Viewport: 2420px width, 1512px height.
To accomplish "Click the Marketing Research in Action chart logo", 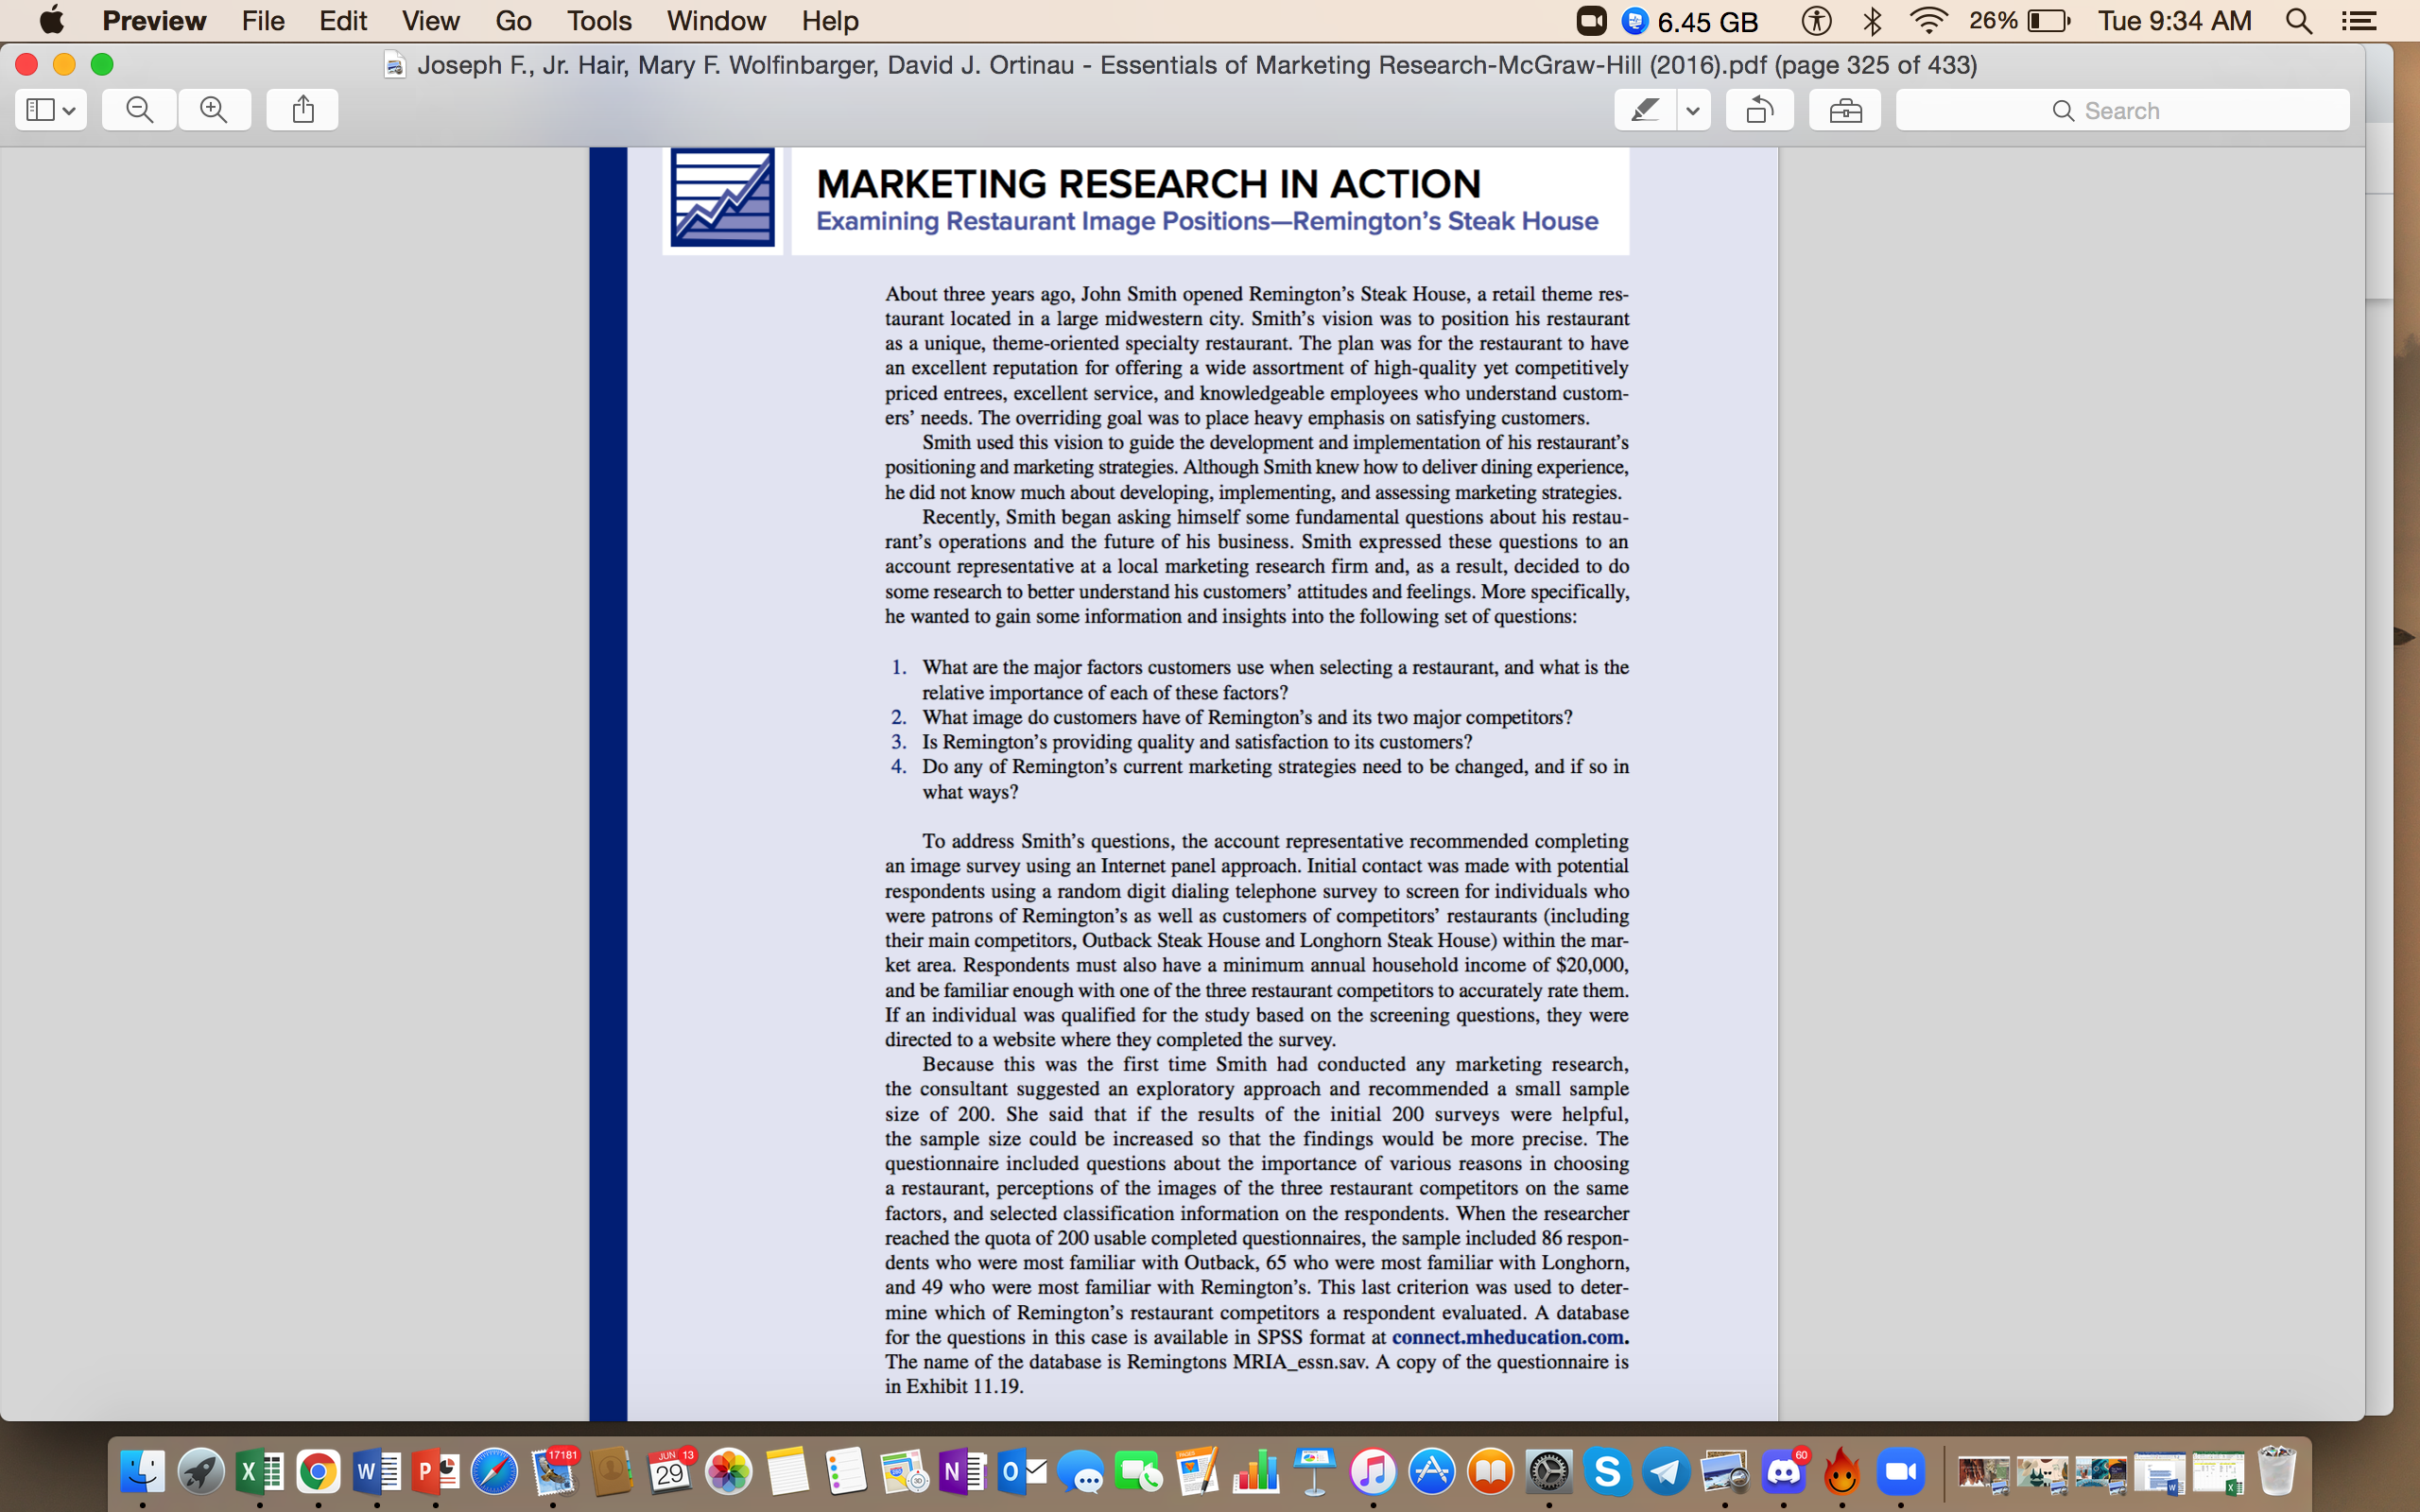I will [x=722, y=197].
